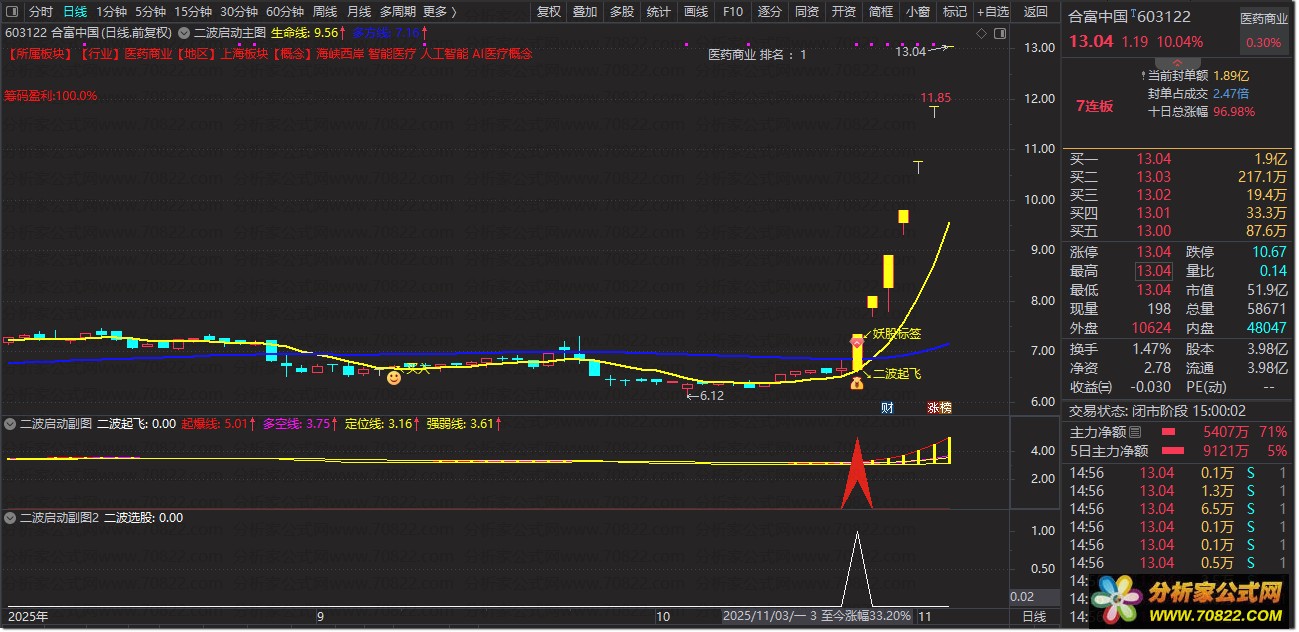Expand the 二波启动副图 indicator menu
1299x632 pixels.
[x=11, y=423]
